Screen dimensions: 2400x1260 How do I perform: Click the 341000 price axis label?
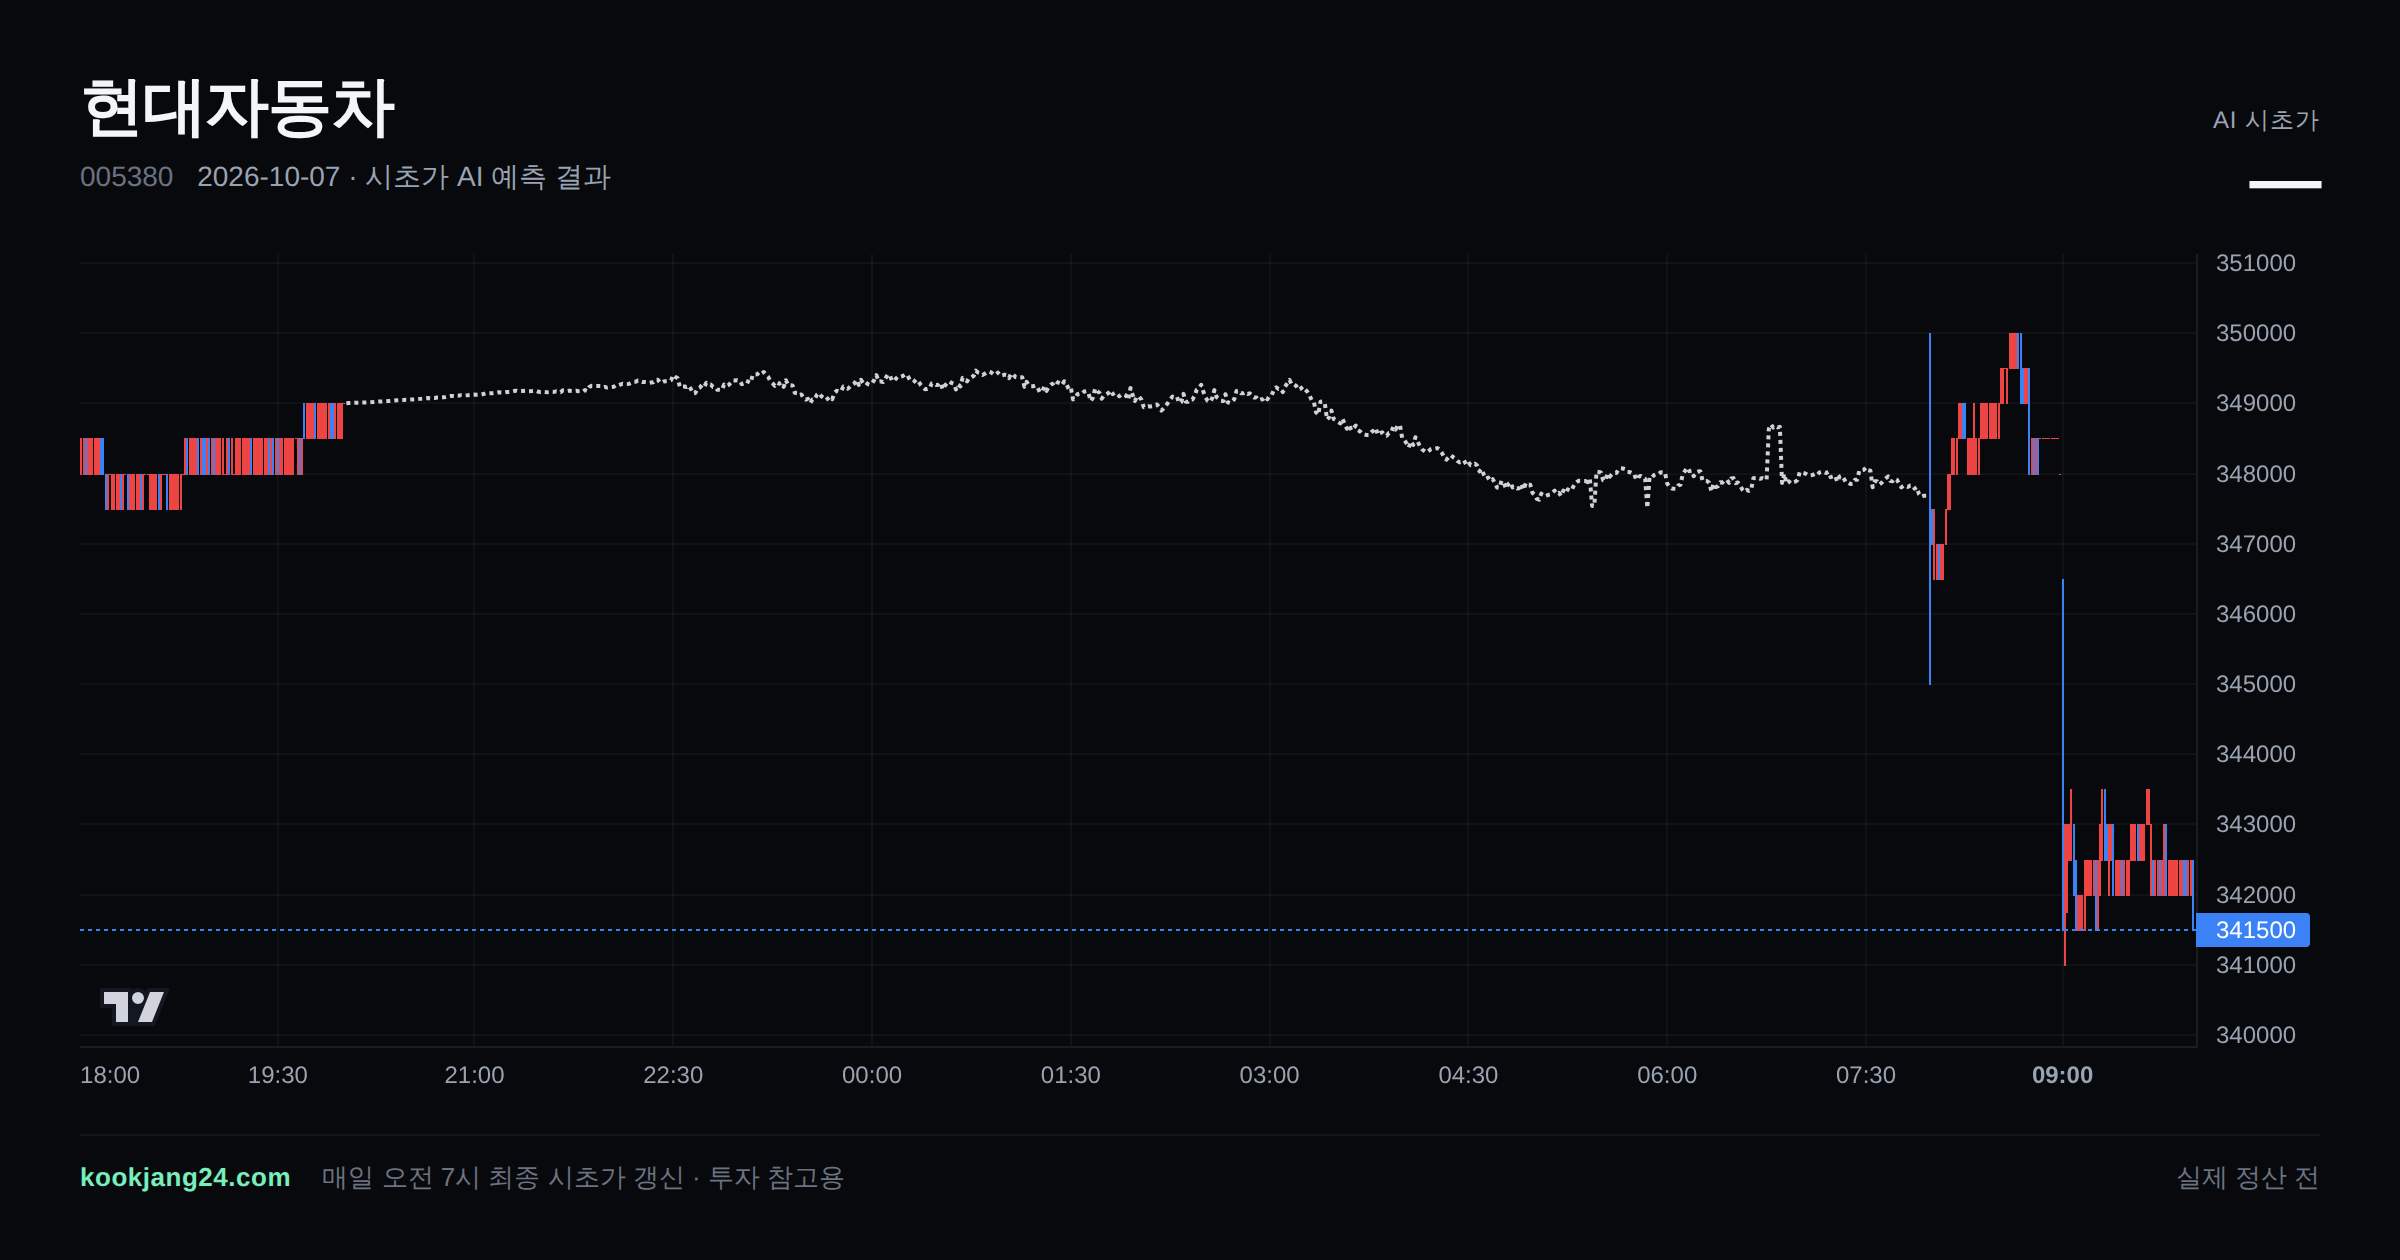[x=2256, y=965]
